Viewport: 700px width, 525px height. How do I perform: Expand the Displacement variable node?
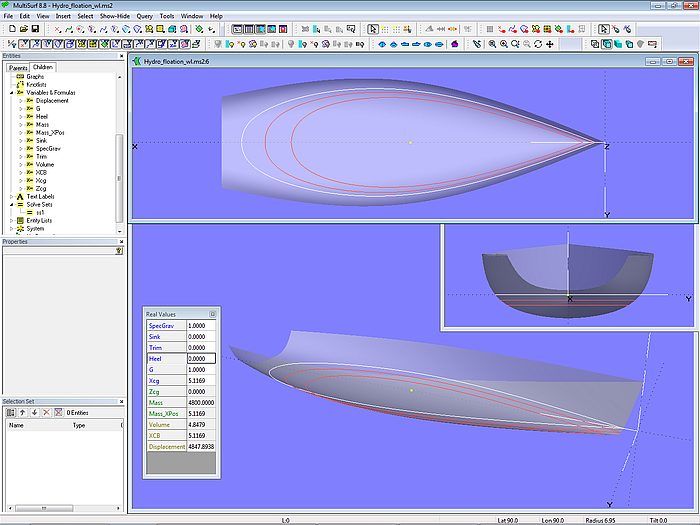click(20, 101)
